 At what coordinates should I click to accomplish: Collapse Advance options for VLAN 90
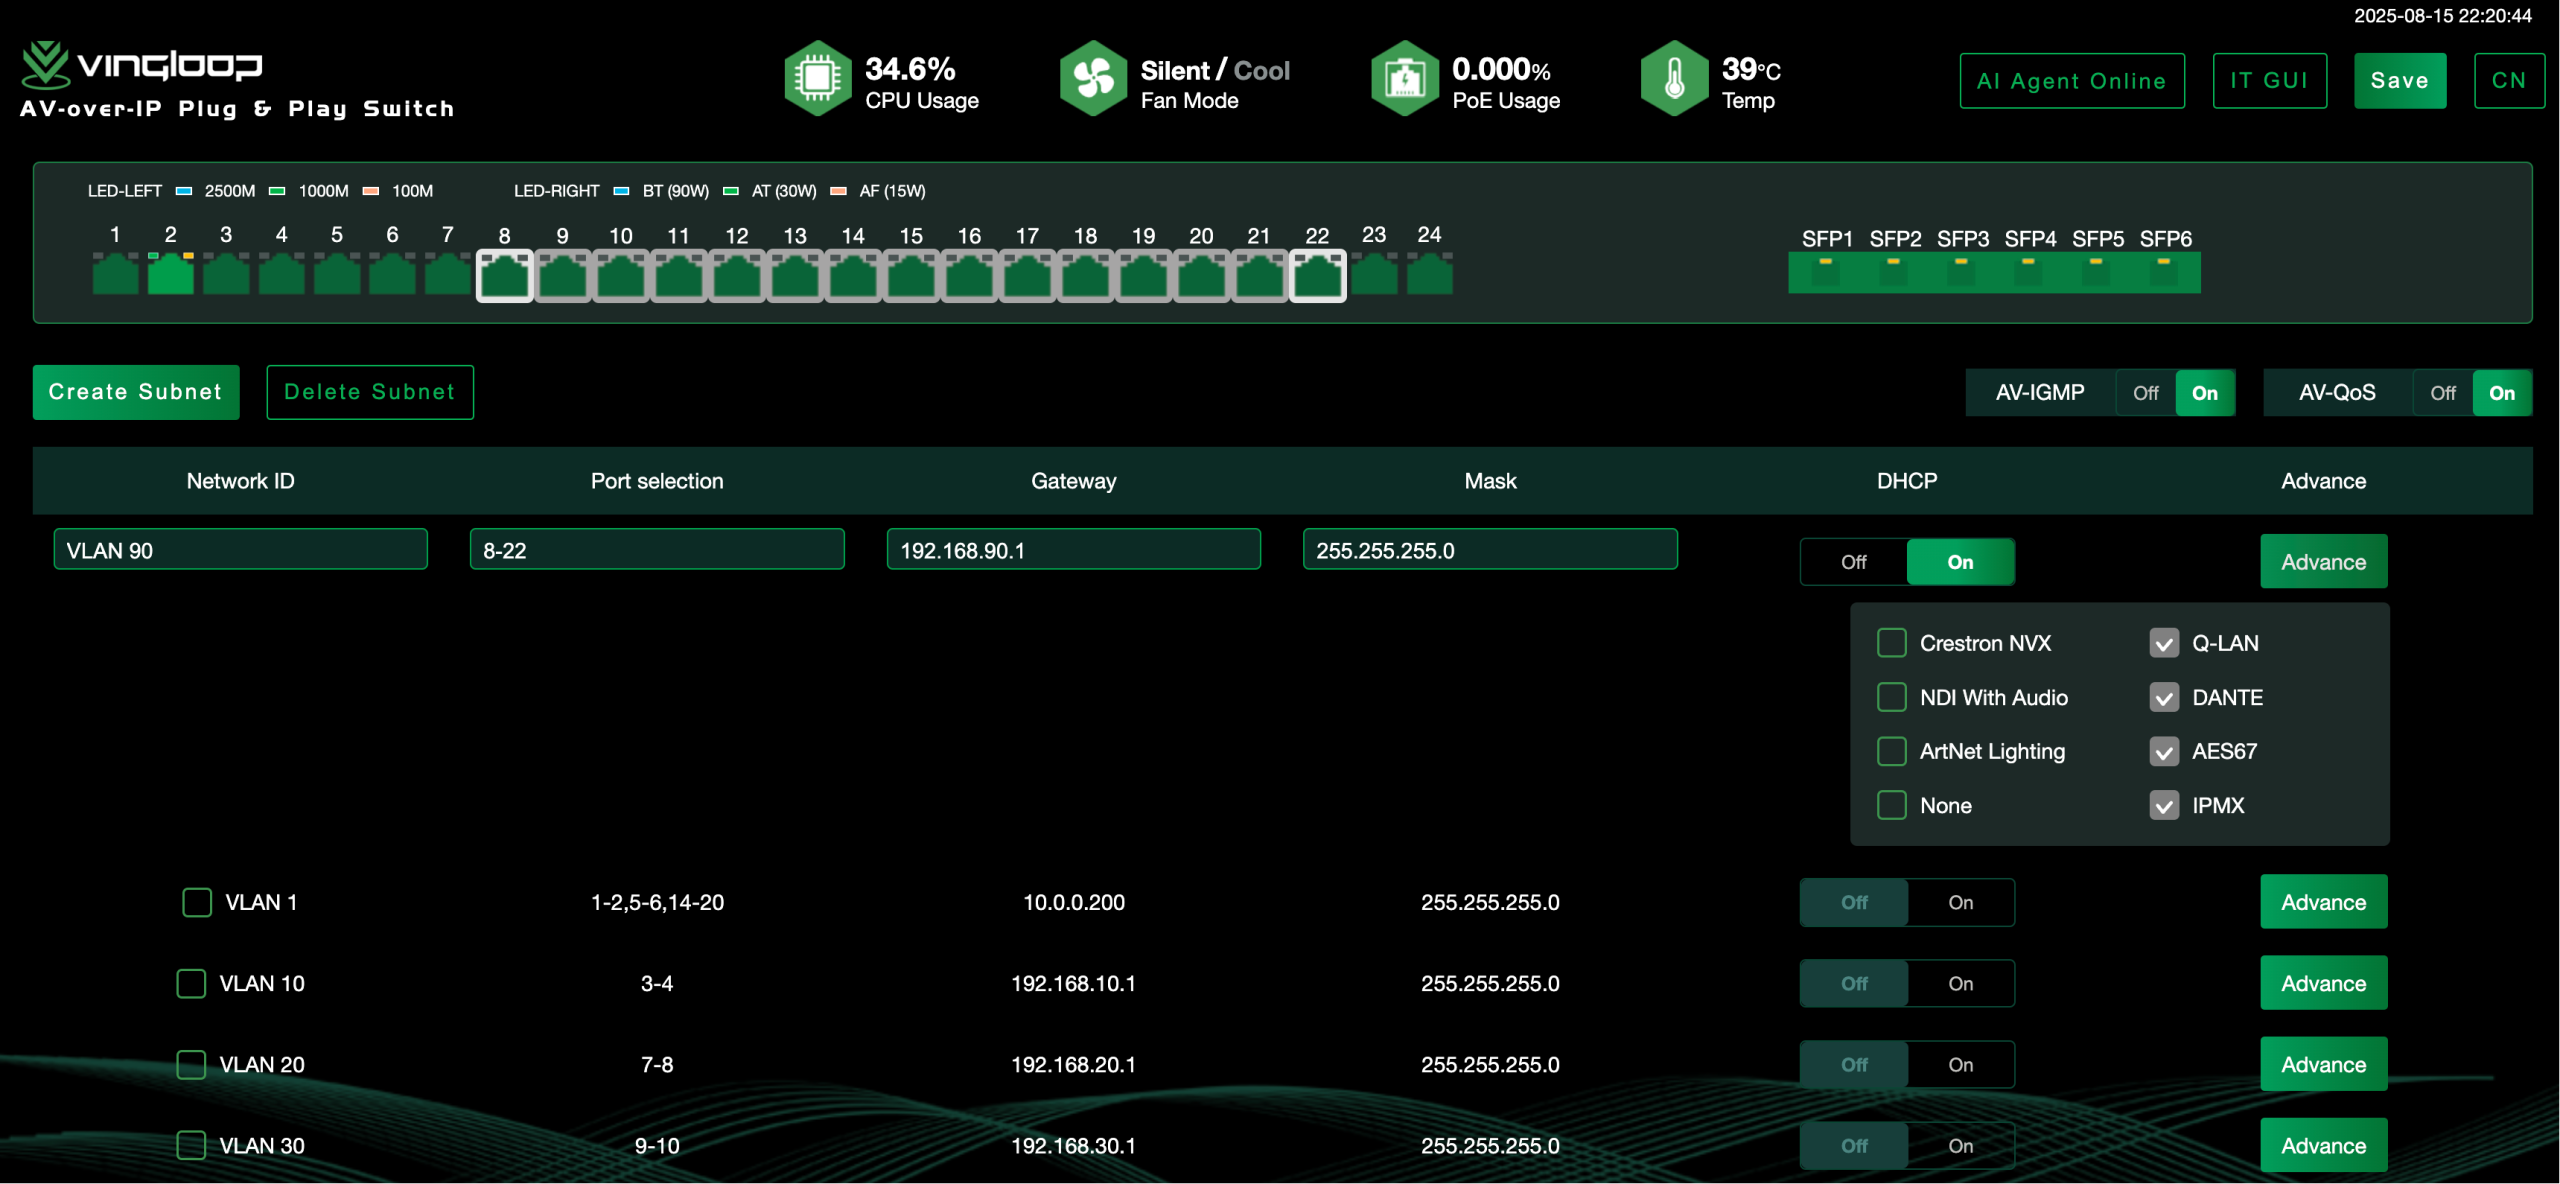pyautogui.click(x=2323, y=562)
